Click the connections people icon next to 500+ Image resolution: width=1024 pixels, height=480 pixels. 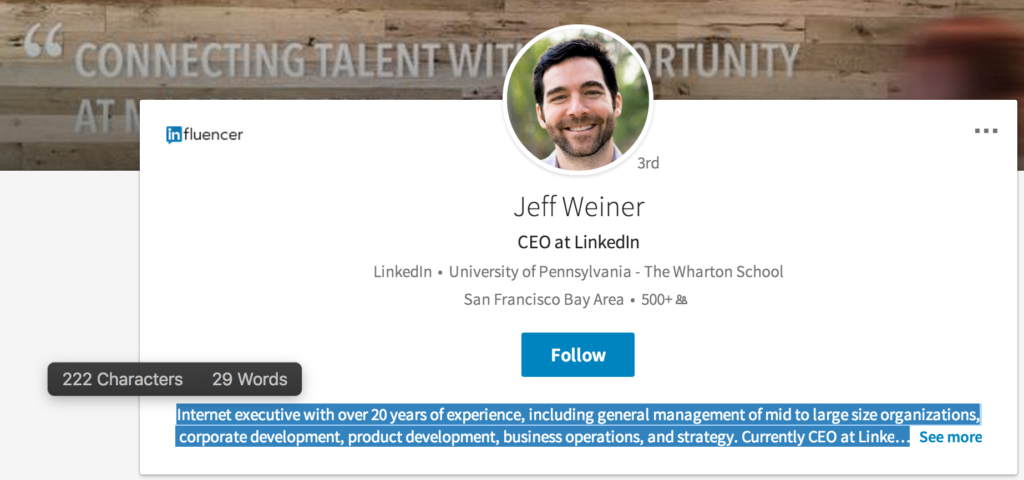point(682,300)
